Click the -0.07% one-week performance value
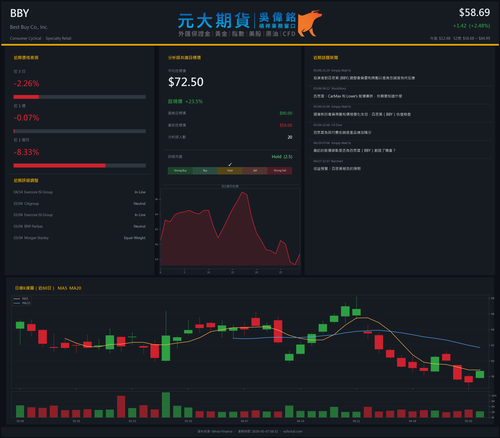The height and width of the screenshot is (438, 500). [26, 118]
